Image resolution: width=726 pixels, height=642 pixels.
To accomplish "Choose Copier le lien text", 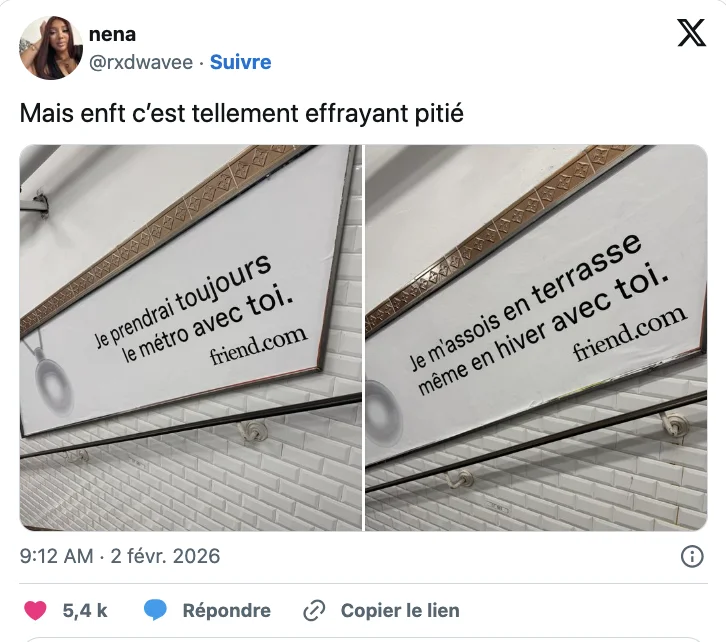I will click(400, 611).
